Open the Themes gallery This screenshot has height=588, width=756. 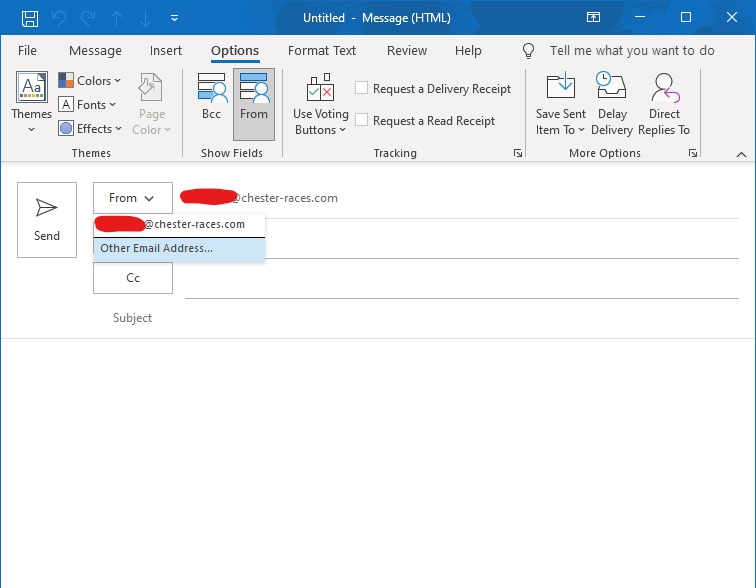click(31, 102)
